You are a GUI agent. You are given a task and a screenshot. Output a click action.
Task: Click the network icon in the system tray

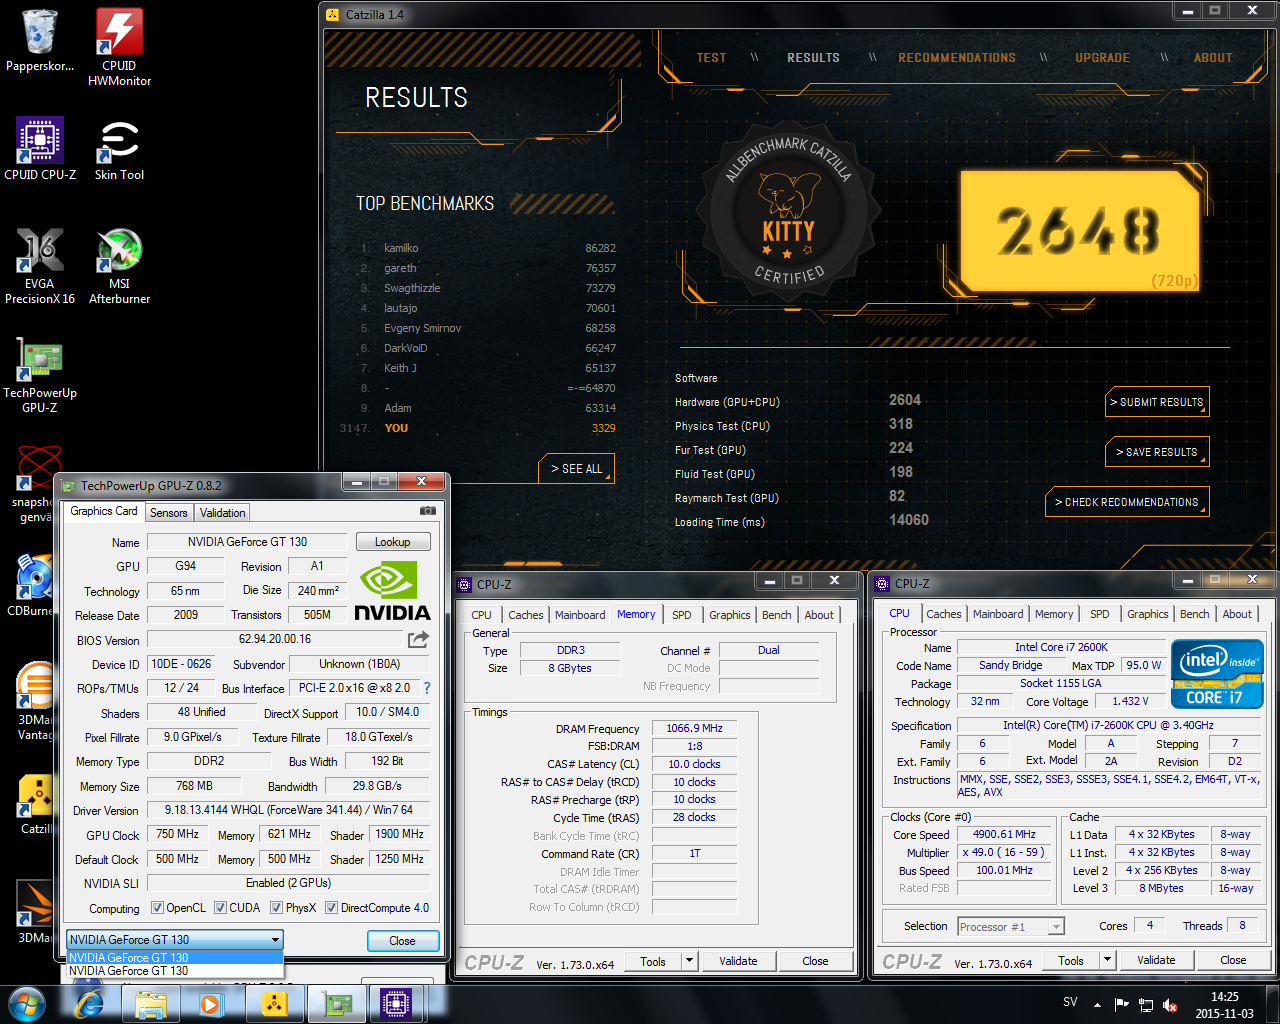1146,1004
